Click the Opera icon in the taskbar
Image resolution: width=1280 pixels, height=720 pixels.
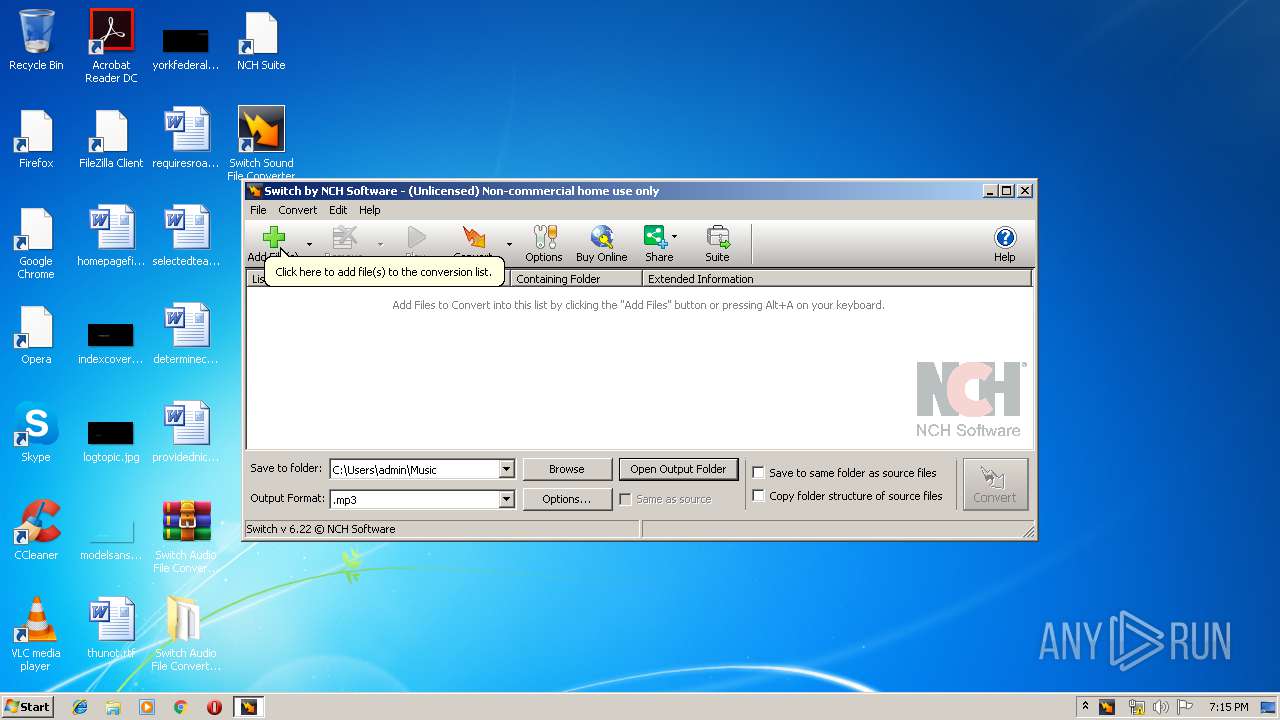coord(214,707)
